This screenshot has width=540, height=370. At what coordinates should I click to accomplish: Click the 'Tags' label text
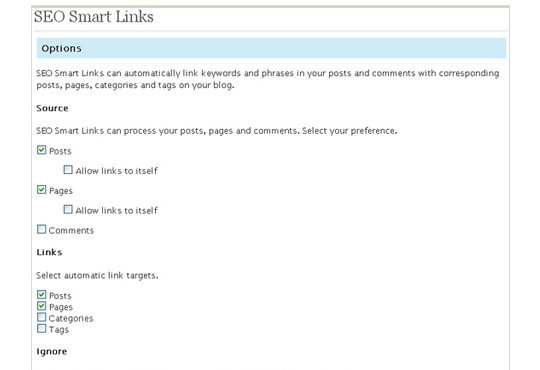[59, 330]
